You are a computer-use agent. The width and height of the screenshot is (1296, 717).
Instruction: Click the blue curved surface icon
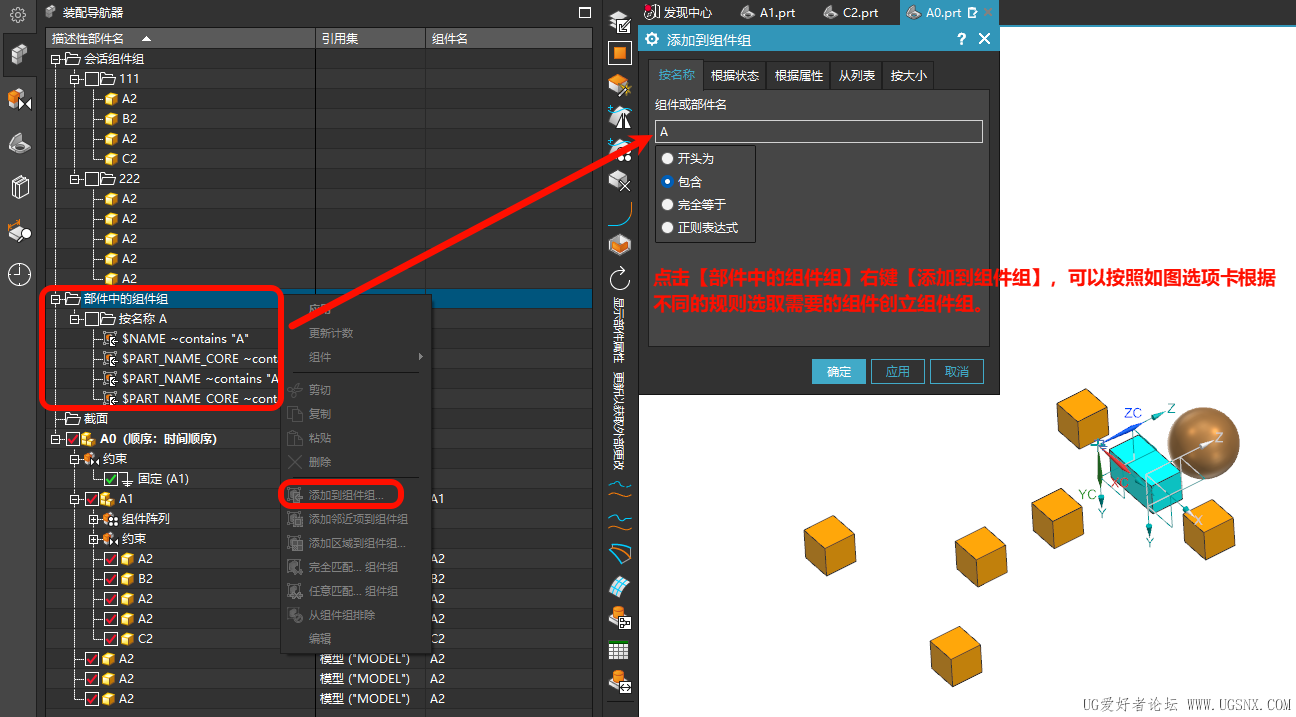point(620,553)
